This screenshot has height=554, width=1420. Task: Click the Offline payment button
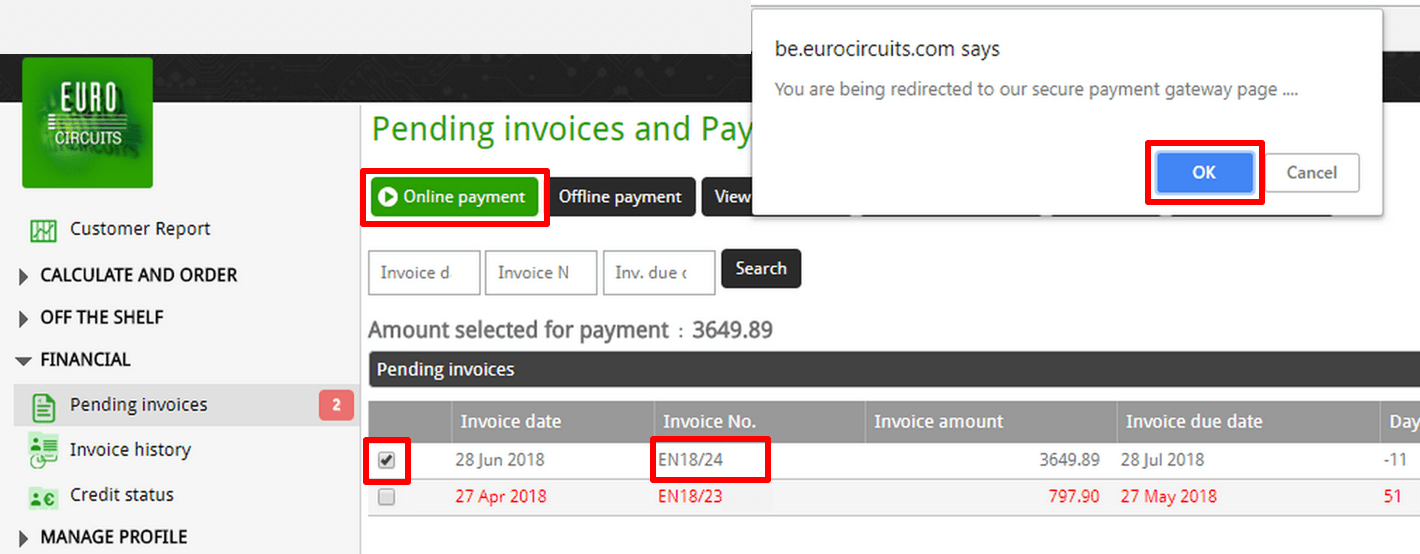(x=620, y=197)
